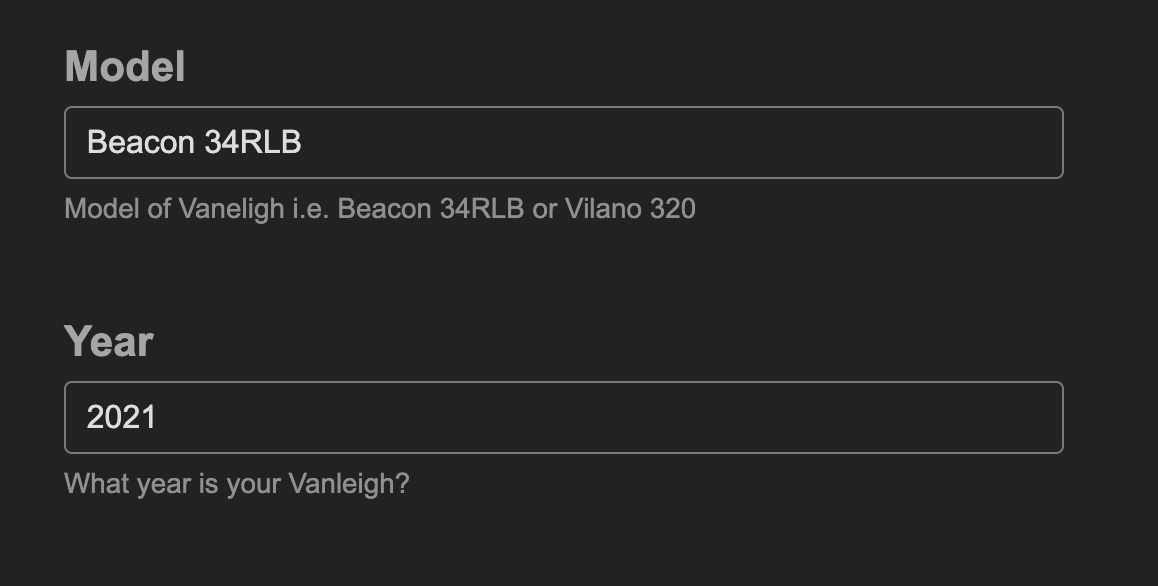This screenshot has height=586, width=1158.
Task: Click "34RLB" inside the Model input box
Action: click(253, 143)
